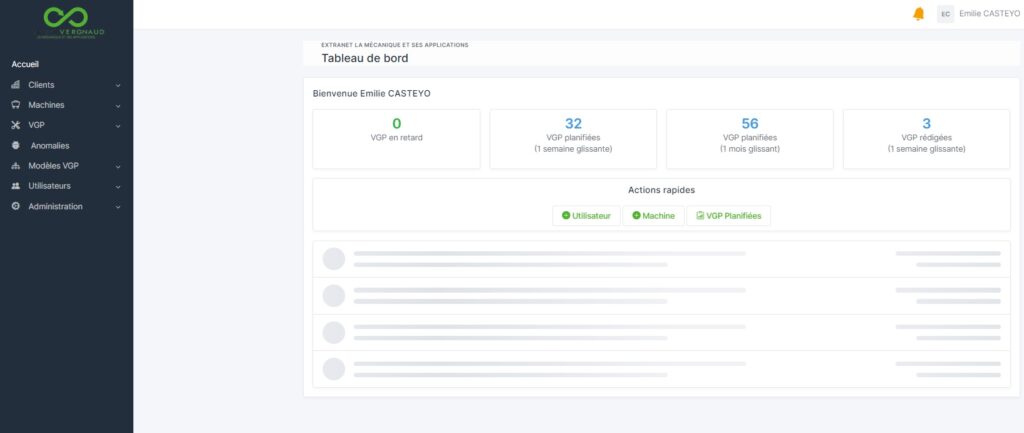Open the 32 VGP planifiées weekly card

point(573,139)
